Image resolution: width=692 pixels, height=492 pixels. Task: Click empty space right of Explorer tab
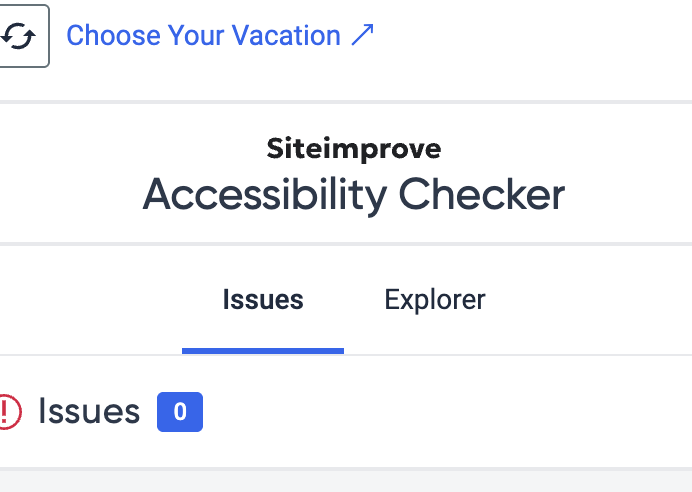587,300
